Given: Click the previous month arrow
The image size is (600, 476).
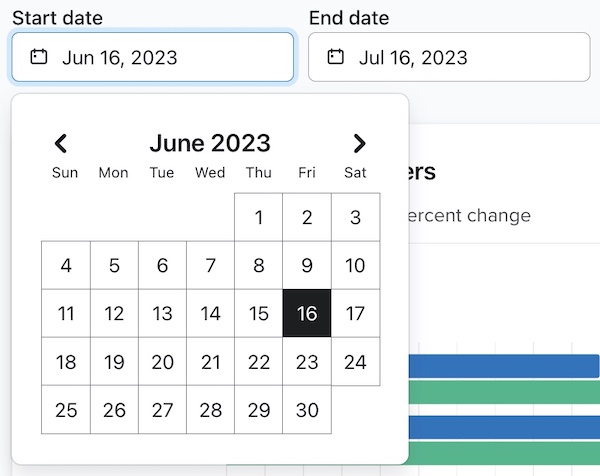Looking at the screenshot, I should click(x=61, y=144).
